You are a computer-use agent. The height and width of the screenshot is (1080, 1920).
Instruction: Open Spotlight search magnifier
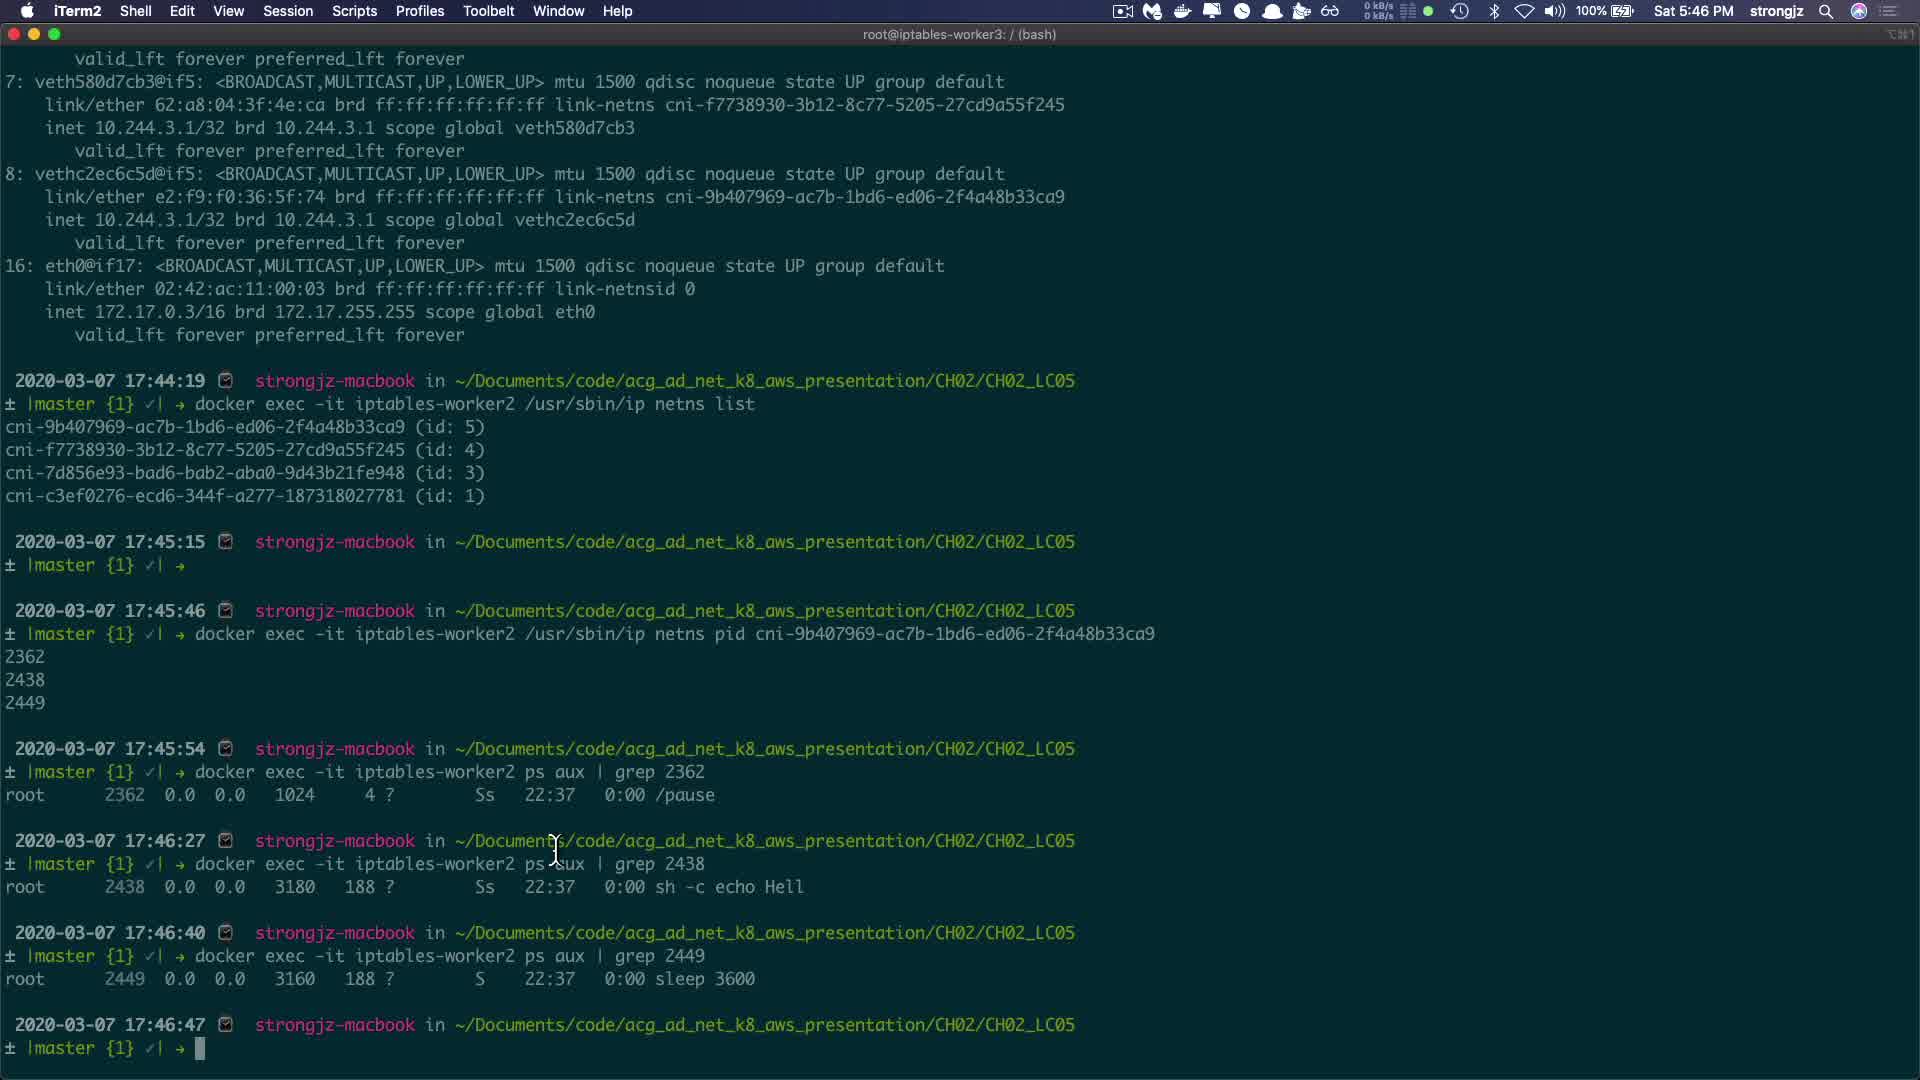pos(1826,11)
